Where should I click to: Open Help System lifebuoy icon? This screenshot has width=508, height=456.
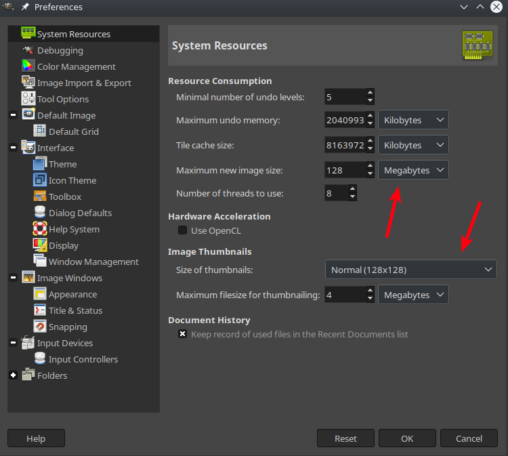40,229
